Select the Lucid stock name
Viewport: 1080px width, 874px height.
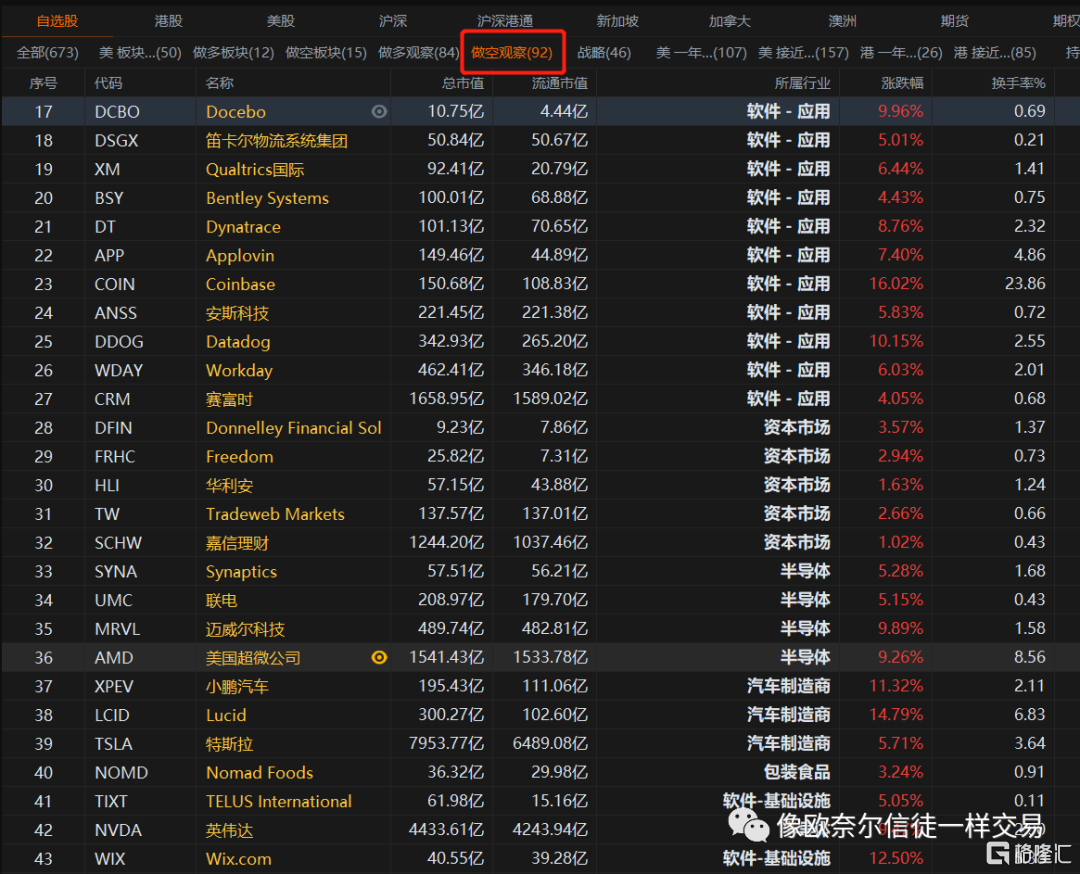pyautogui.click(x=226, y=716)
